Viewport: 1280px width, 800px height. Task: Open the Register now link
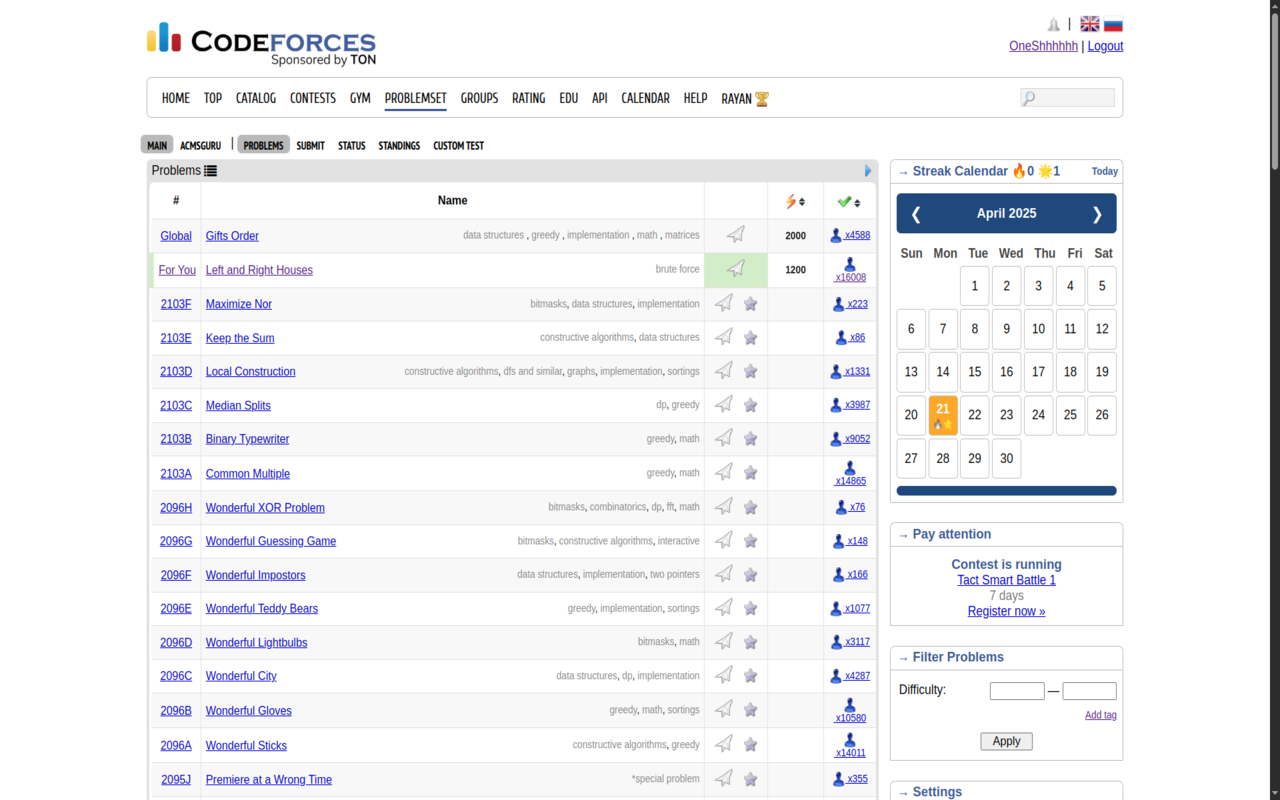pyautogui.click(x=1006, y=611)
